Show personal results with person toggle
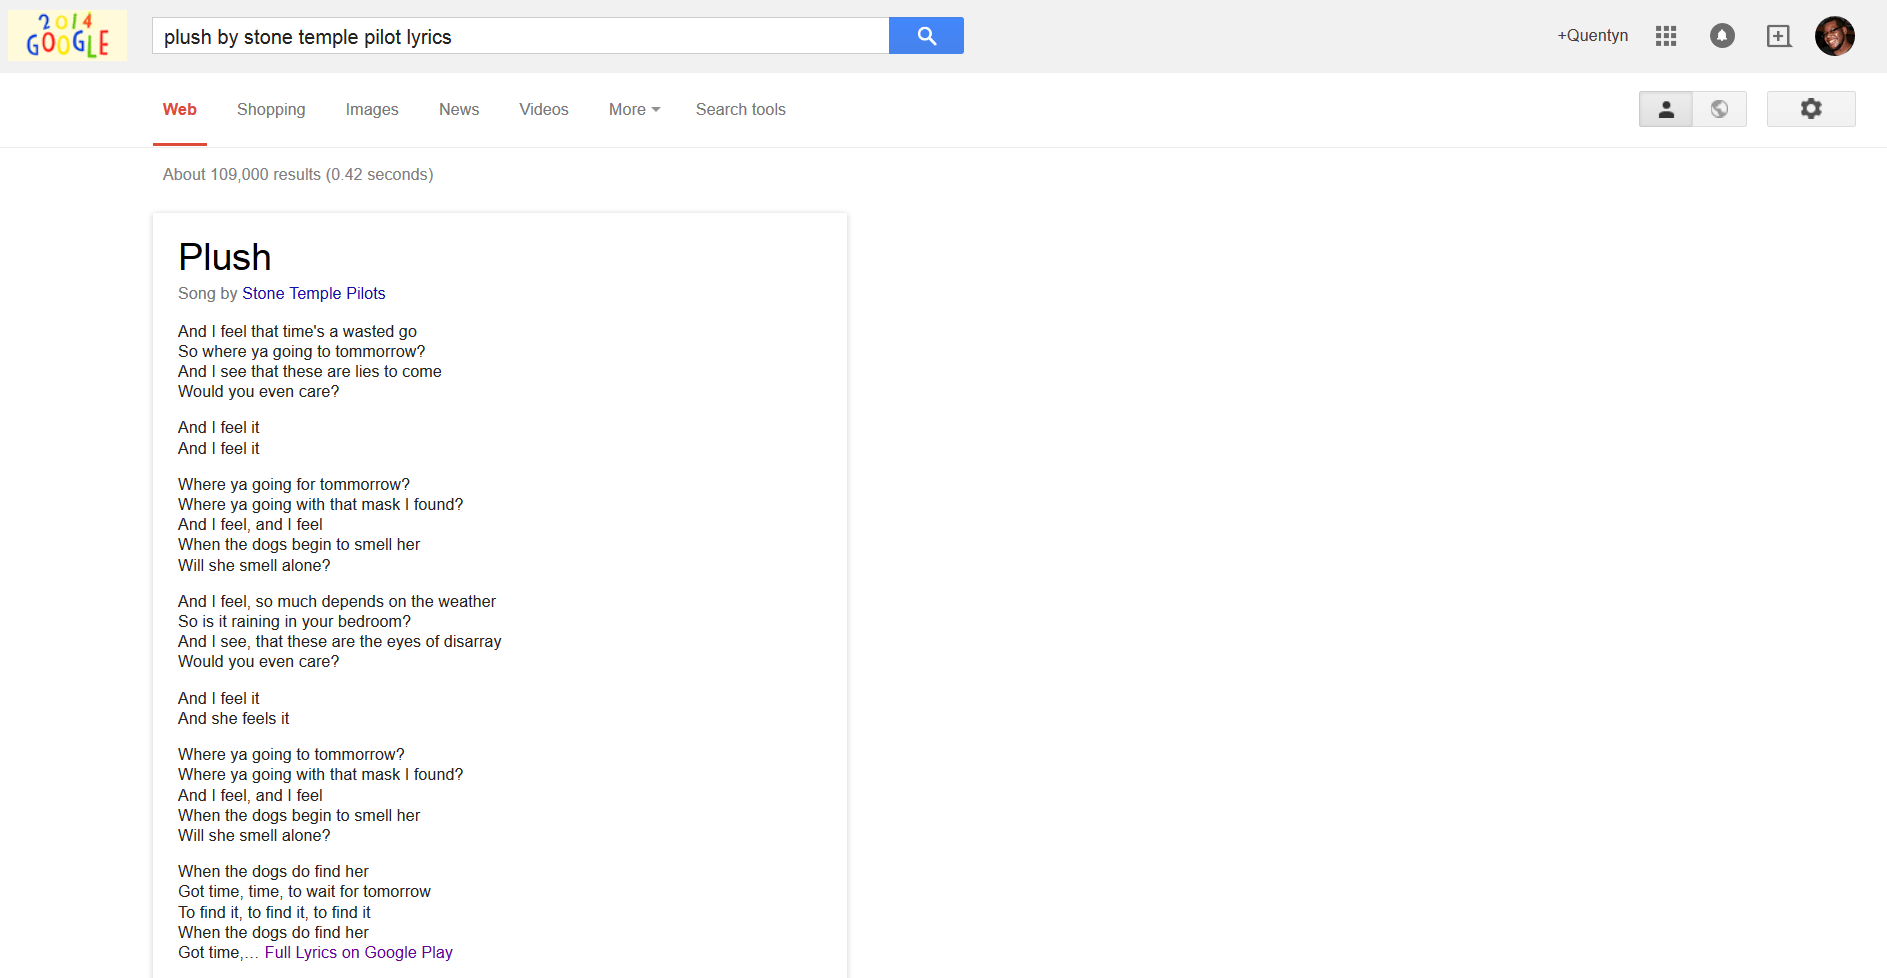The image size is (1887, 978). pos(1666,109)
